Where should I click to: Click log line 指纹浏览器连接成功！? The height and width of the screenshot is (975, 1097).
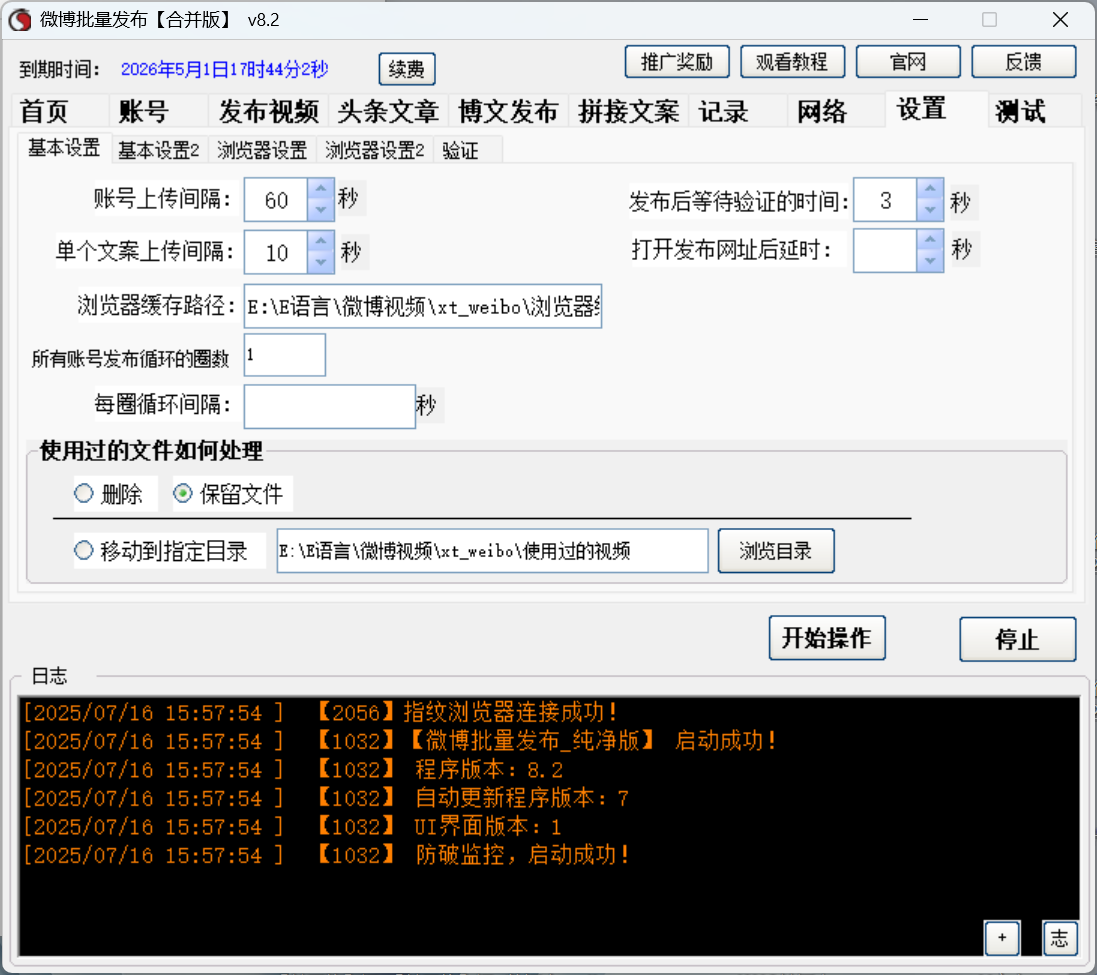(511, 712)
